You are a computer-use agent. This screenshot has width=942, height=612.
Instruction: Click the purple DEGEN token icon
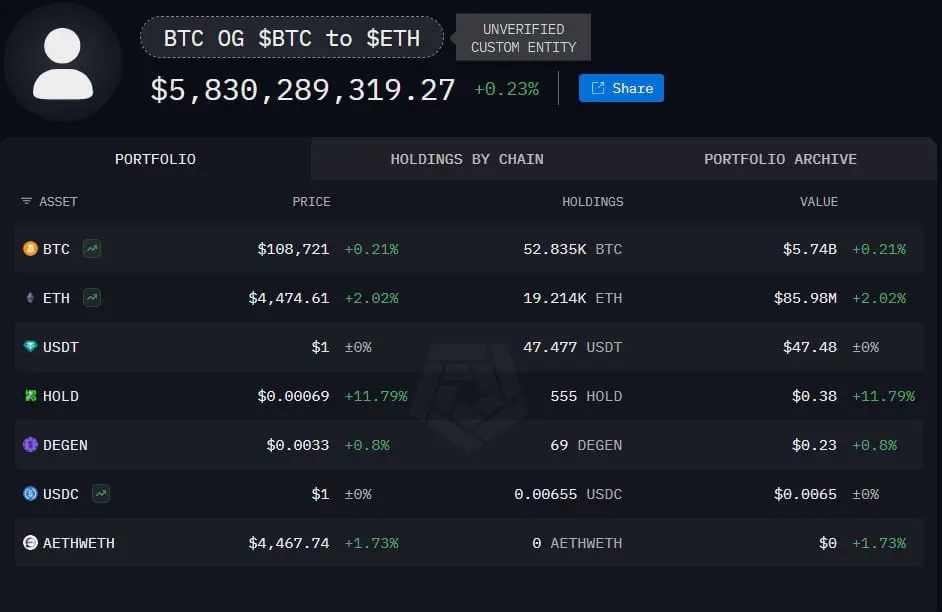tap(30, 444)
